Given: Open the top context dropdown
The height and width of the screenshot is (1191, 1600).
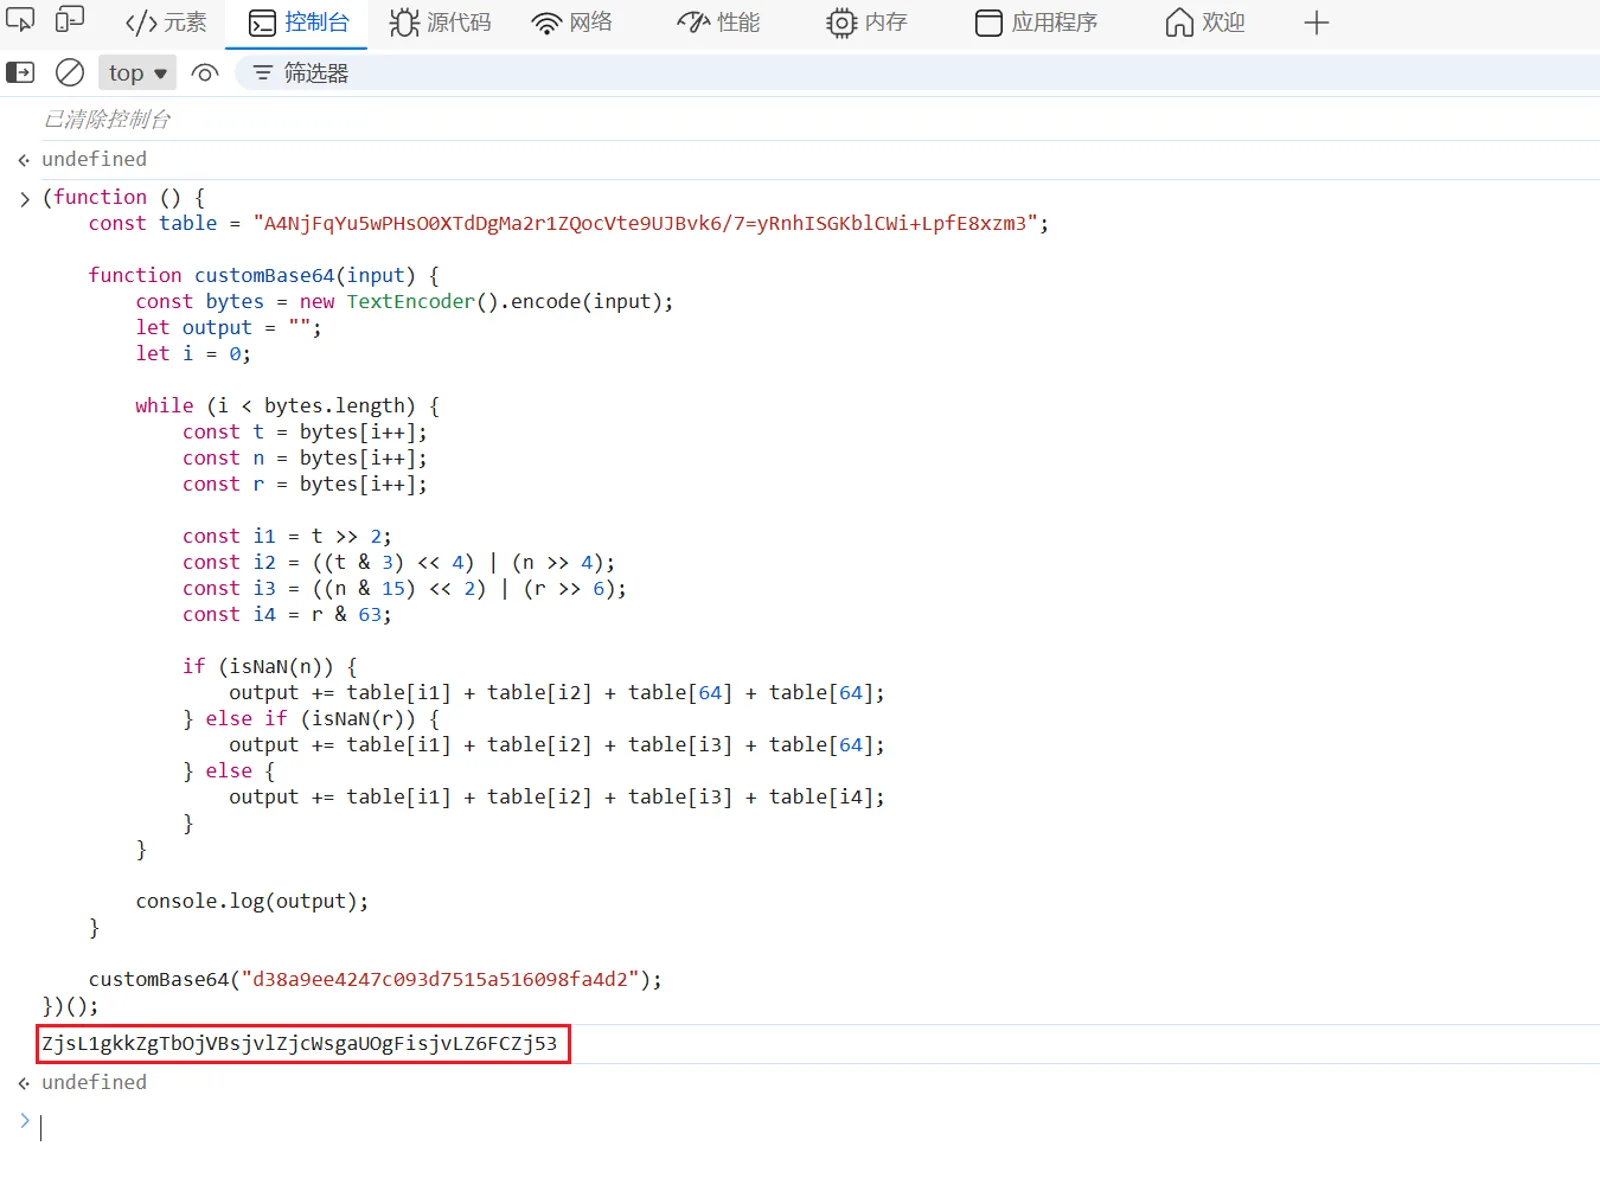Looking at the screenshot, I should (x=137, y=73).
